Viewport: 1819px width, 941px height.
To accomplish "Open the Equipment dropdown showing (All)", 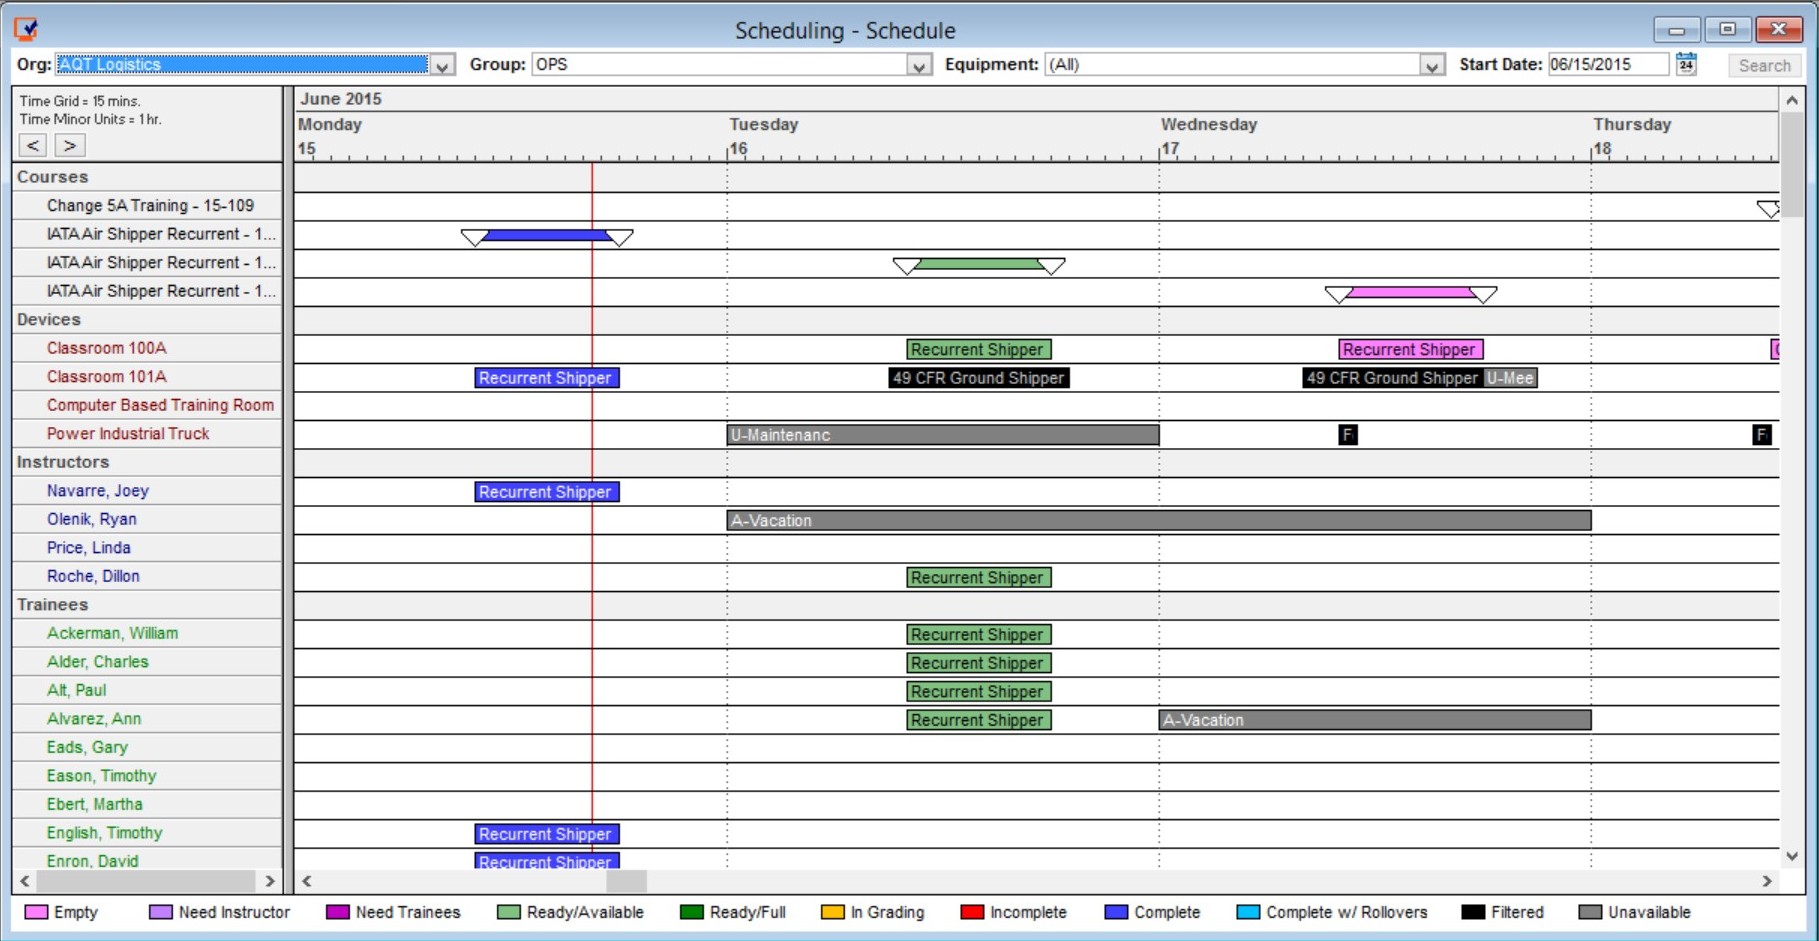I will (1433, 64).
